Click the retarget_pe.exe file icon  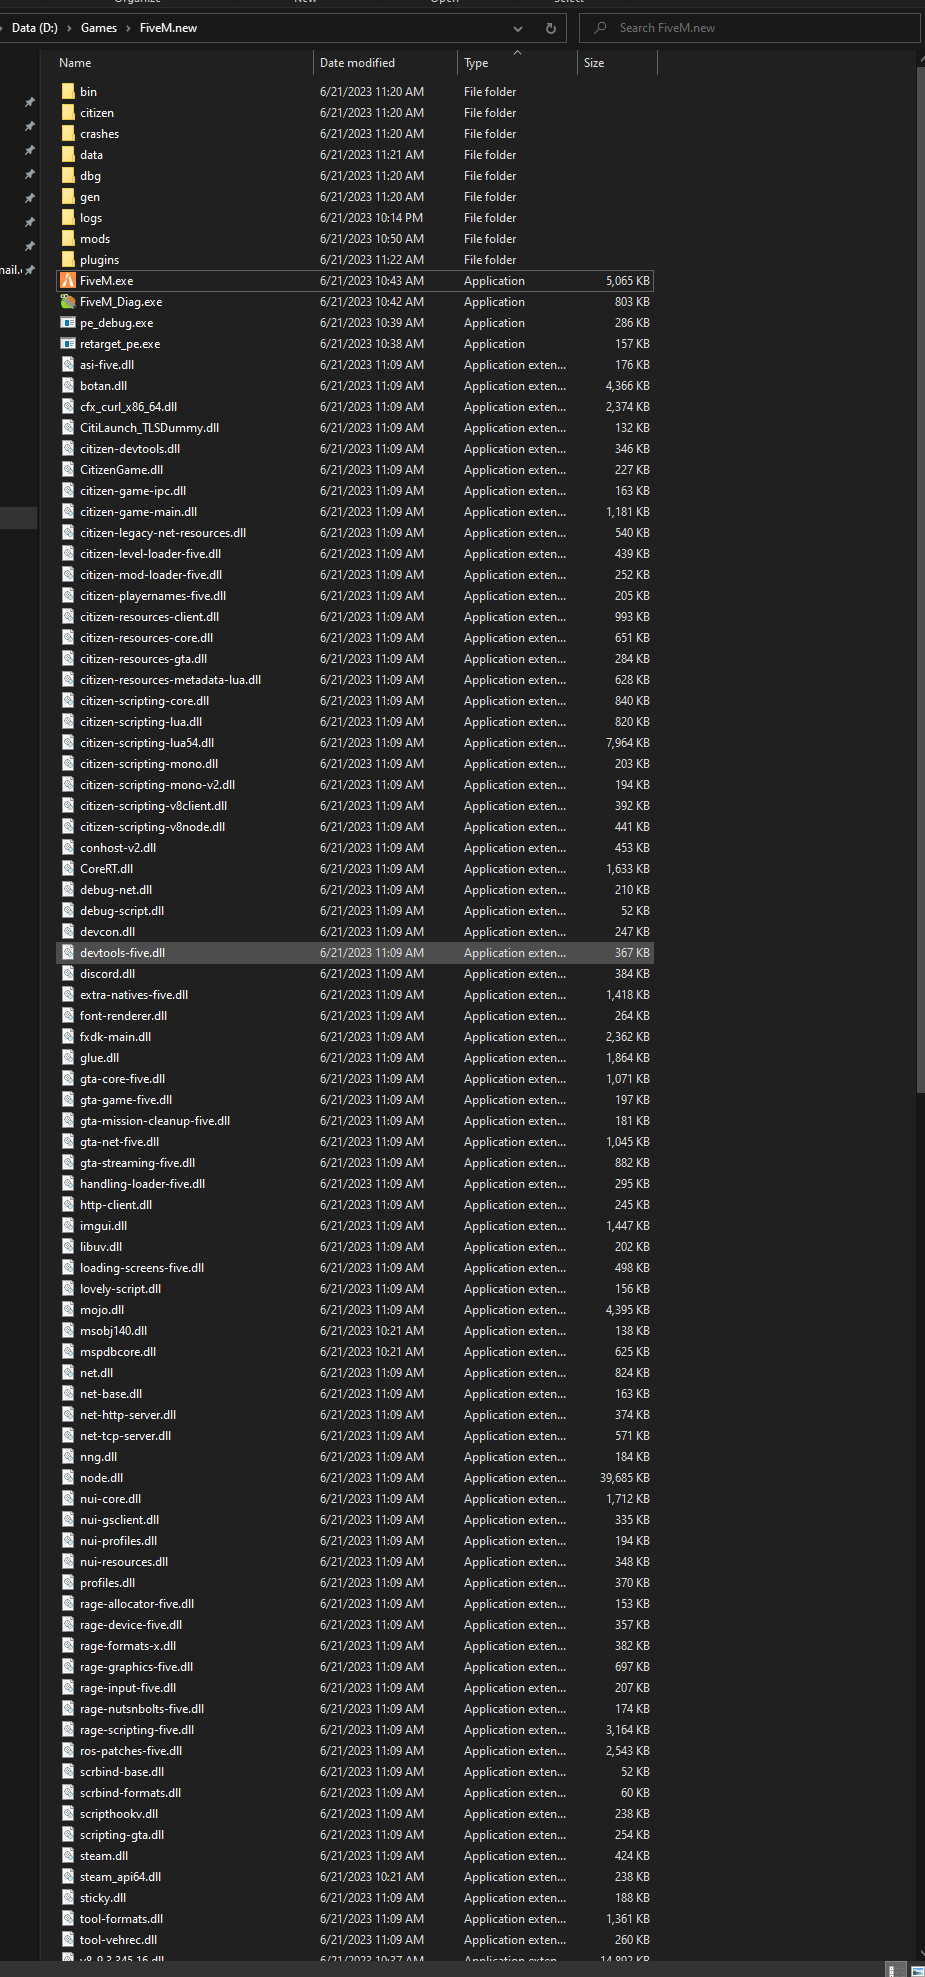tap(68, 344)
